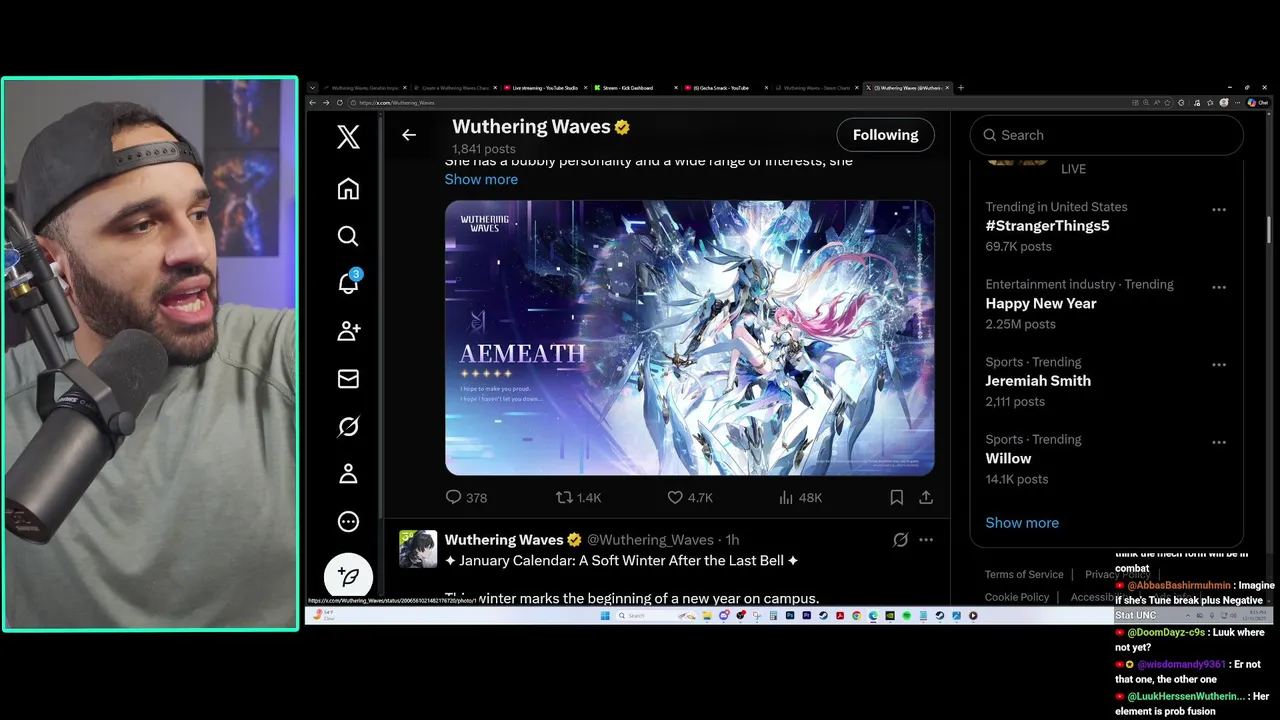Click browser back arrow

pos(312,102)
